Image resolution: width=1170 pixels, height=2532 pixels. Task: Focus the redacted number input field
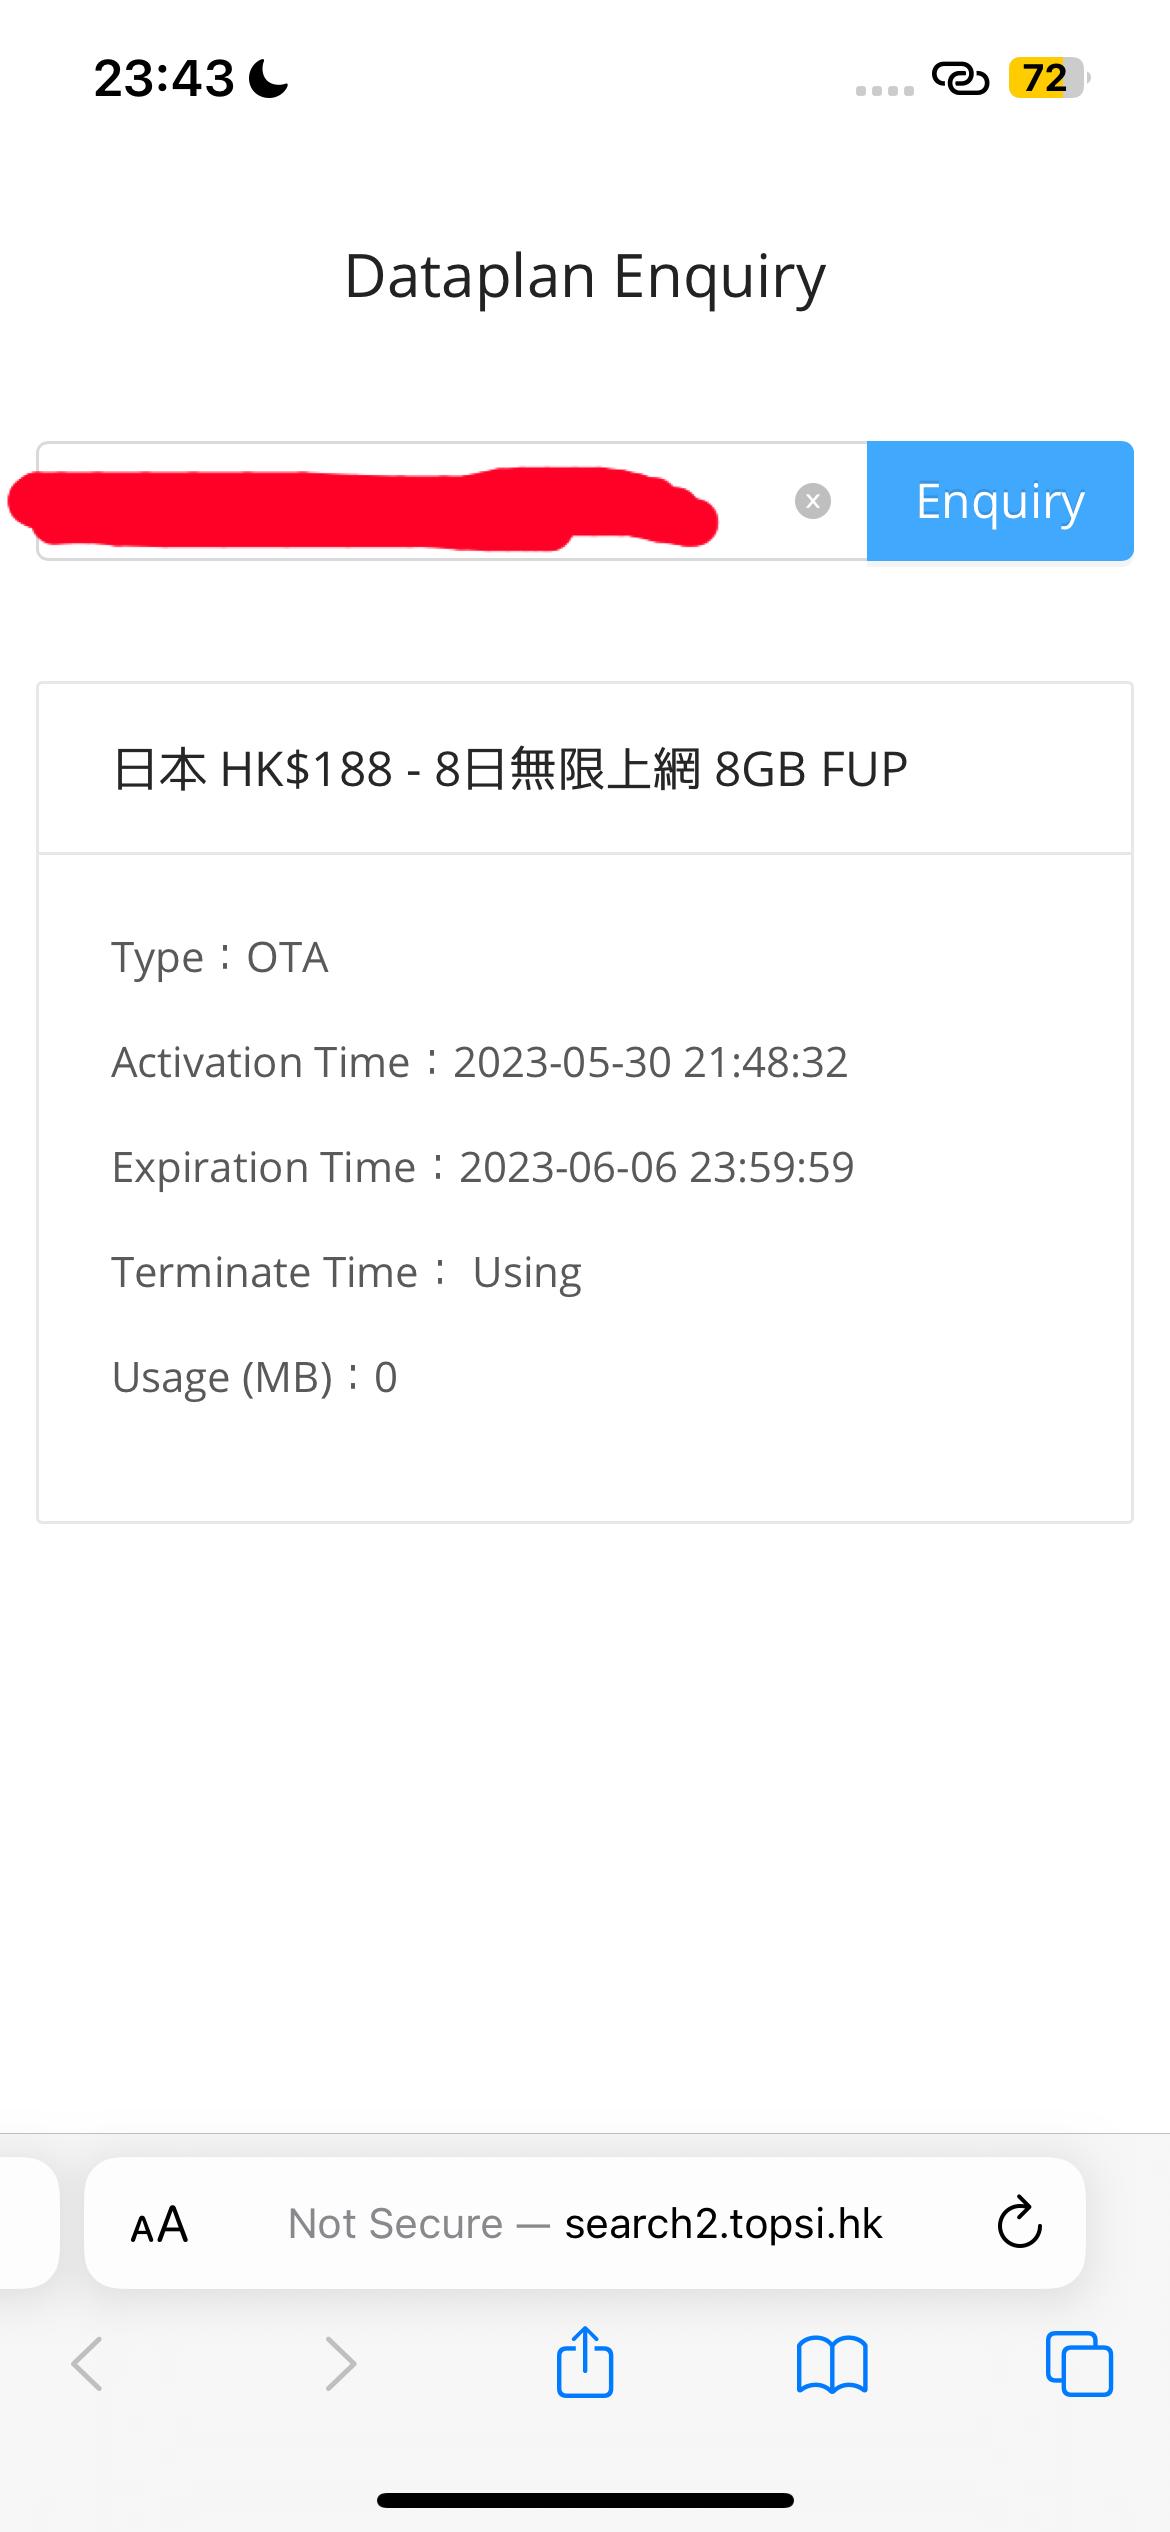click(x=452, y=501)
